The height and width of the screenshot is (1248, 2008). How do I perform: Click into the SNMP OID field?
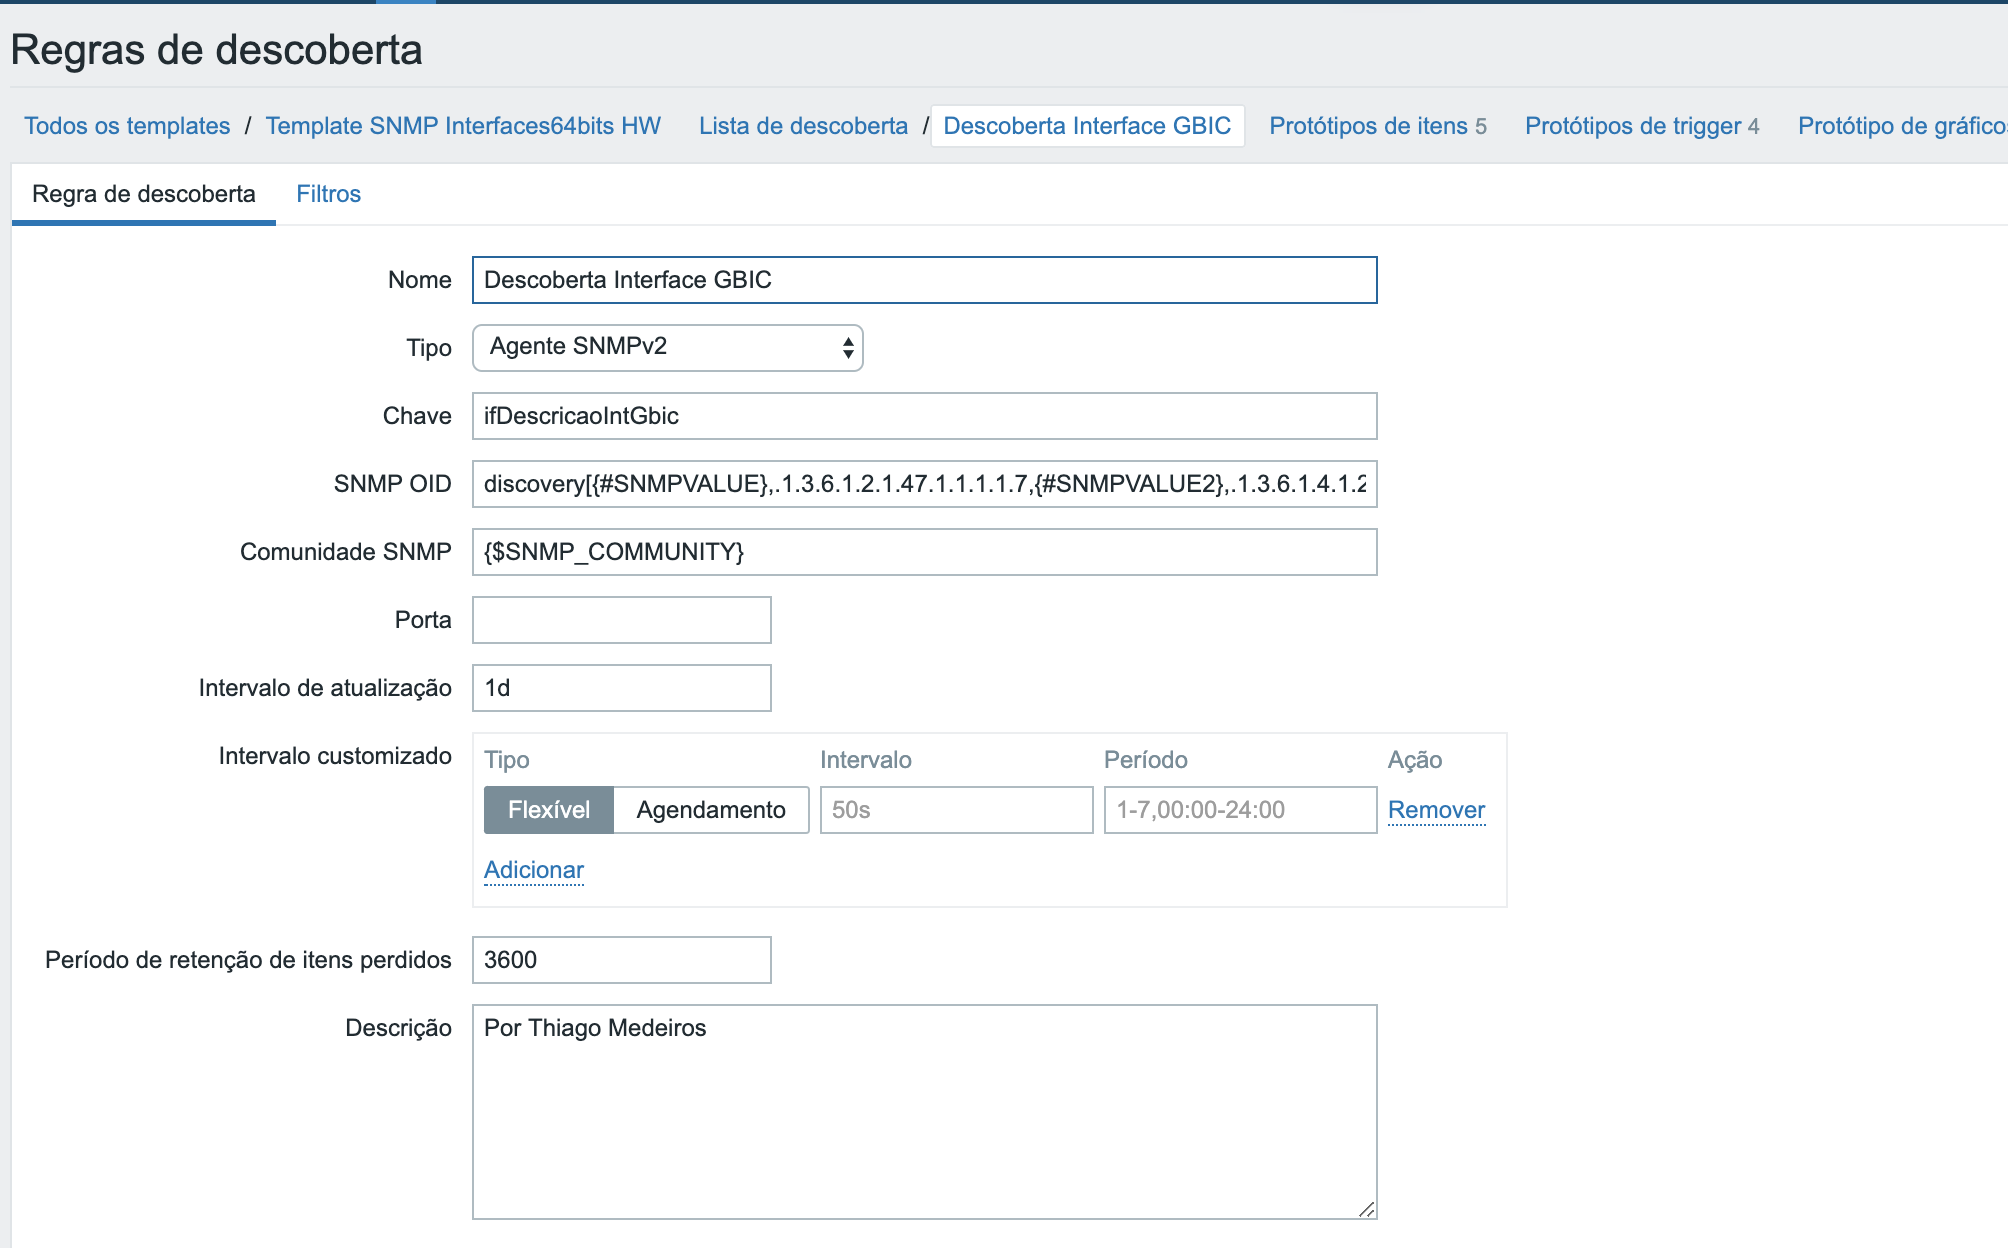point(924,484)
